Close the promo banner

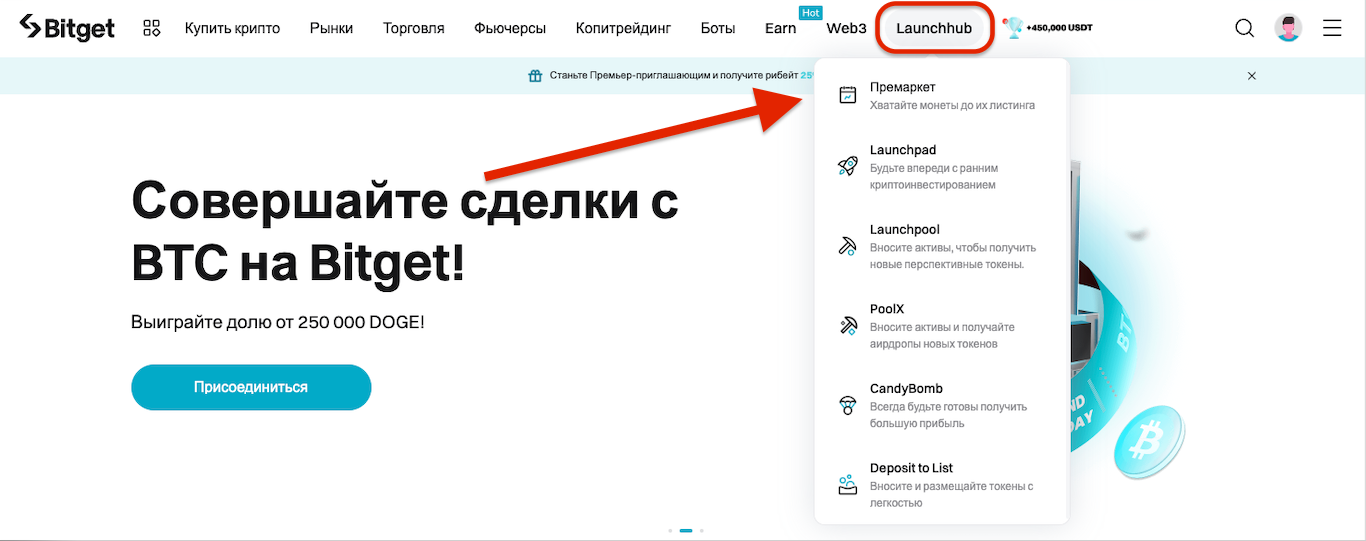tap(1251, 76)
